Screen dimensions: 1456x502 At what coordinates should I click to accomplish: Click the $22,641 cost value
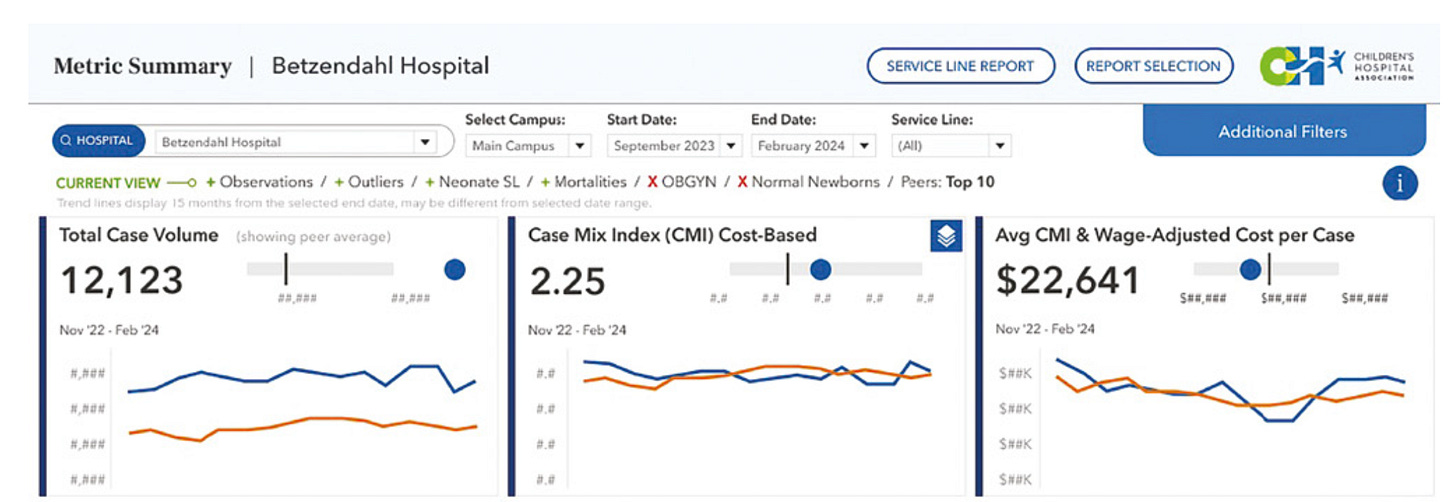pyautogui.click(x=1068, y=281)
